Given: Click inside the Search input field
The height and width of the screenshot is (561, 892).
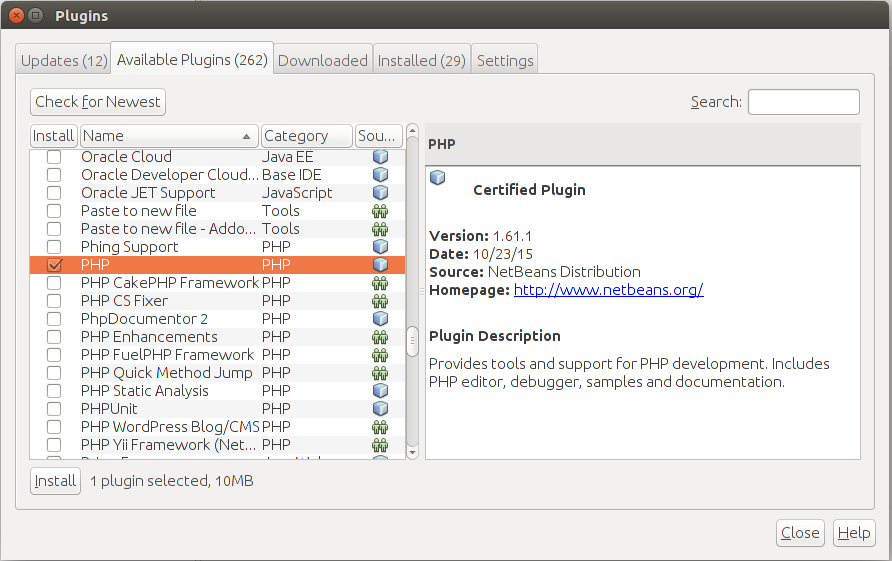Looking at the screenshot, I should tap(803, 102).
